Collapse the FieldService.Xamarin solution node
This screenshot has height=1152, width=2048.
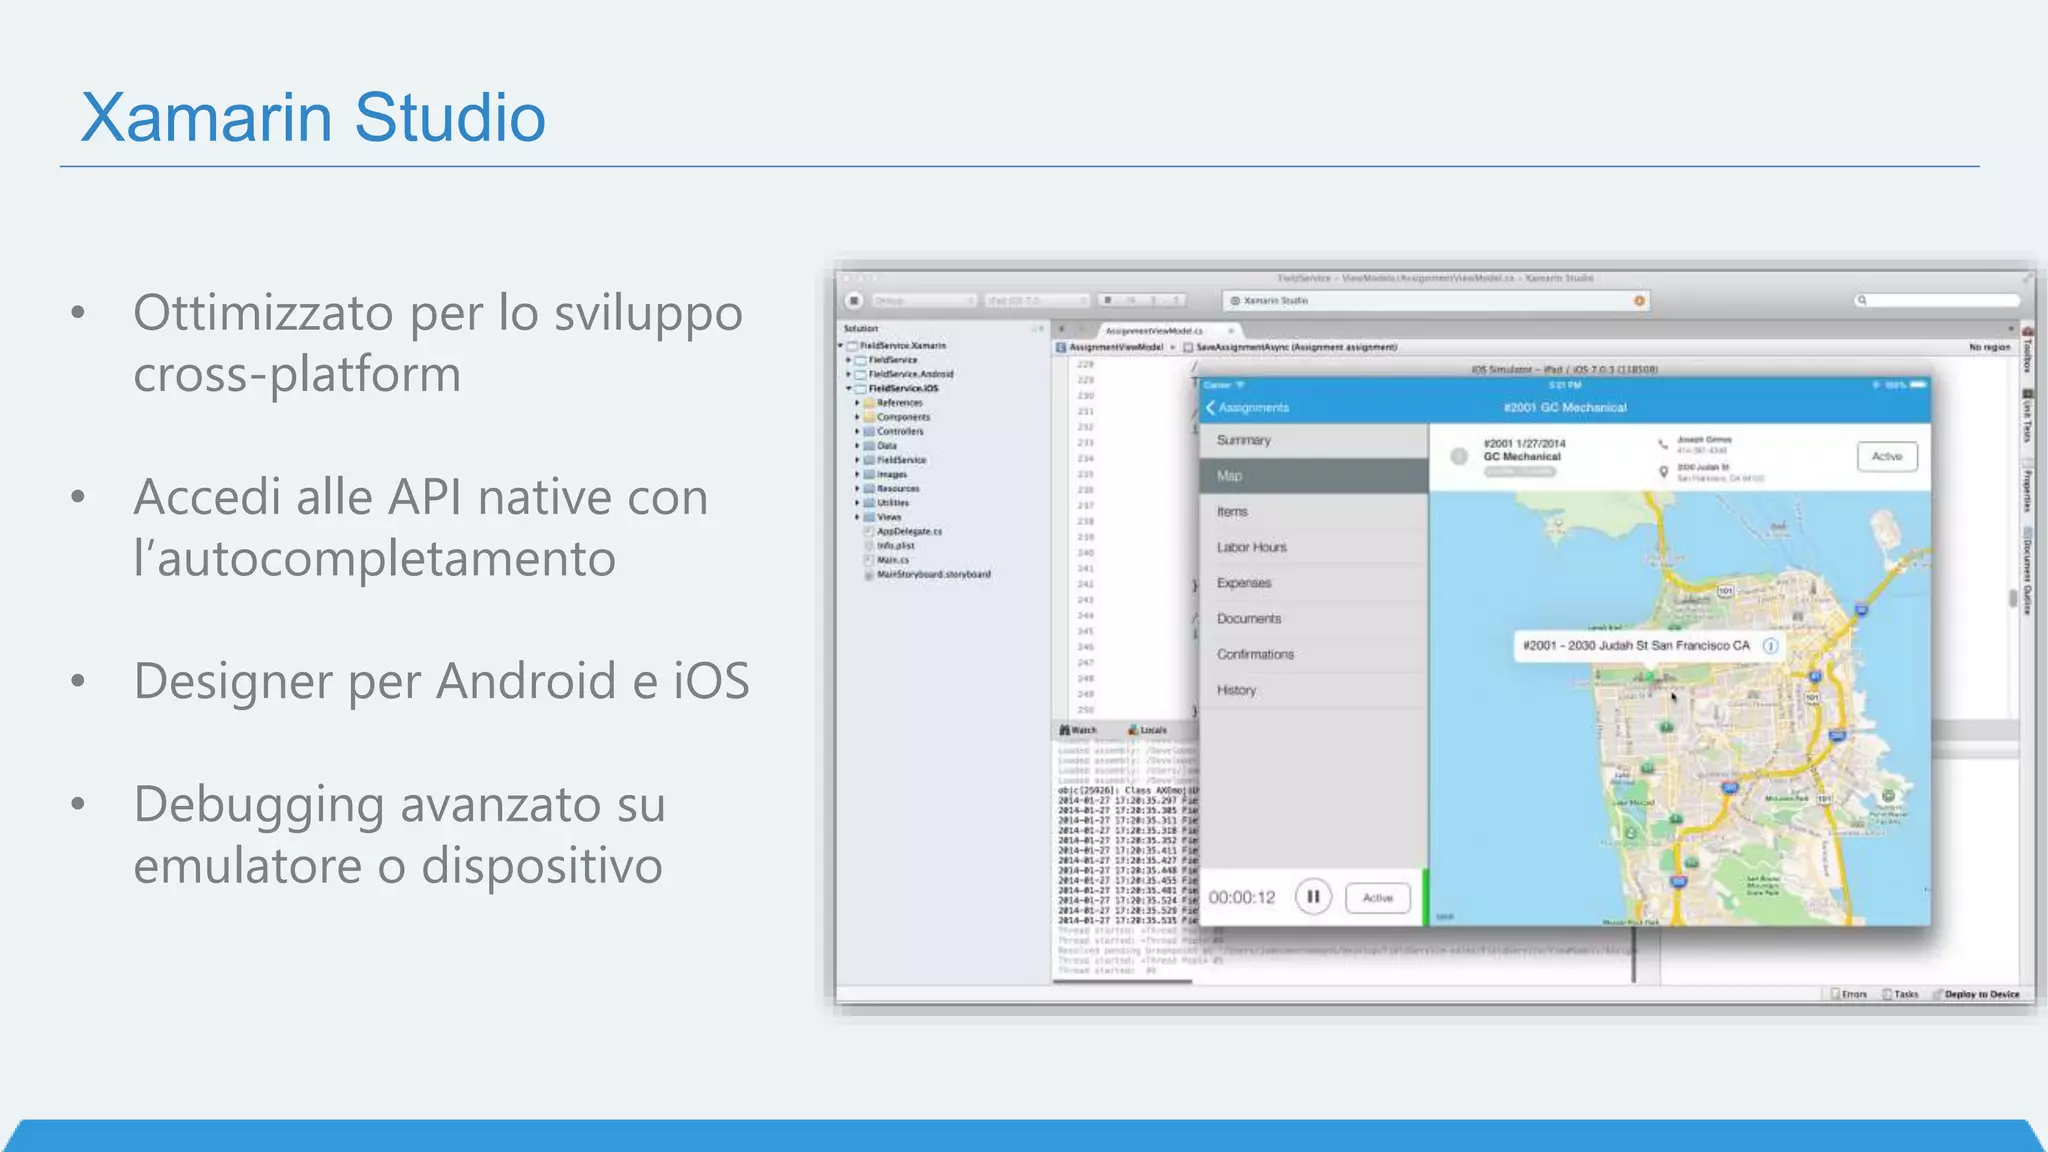pos(841,346)
